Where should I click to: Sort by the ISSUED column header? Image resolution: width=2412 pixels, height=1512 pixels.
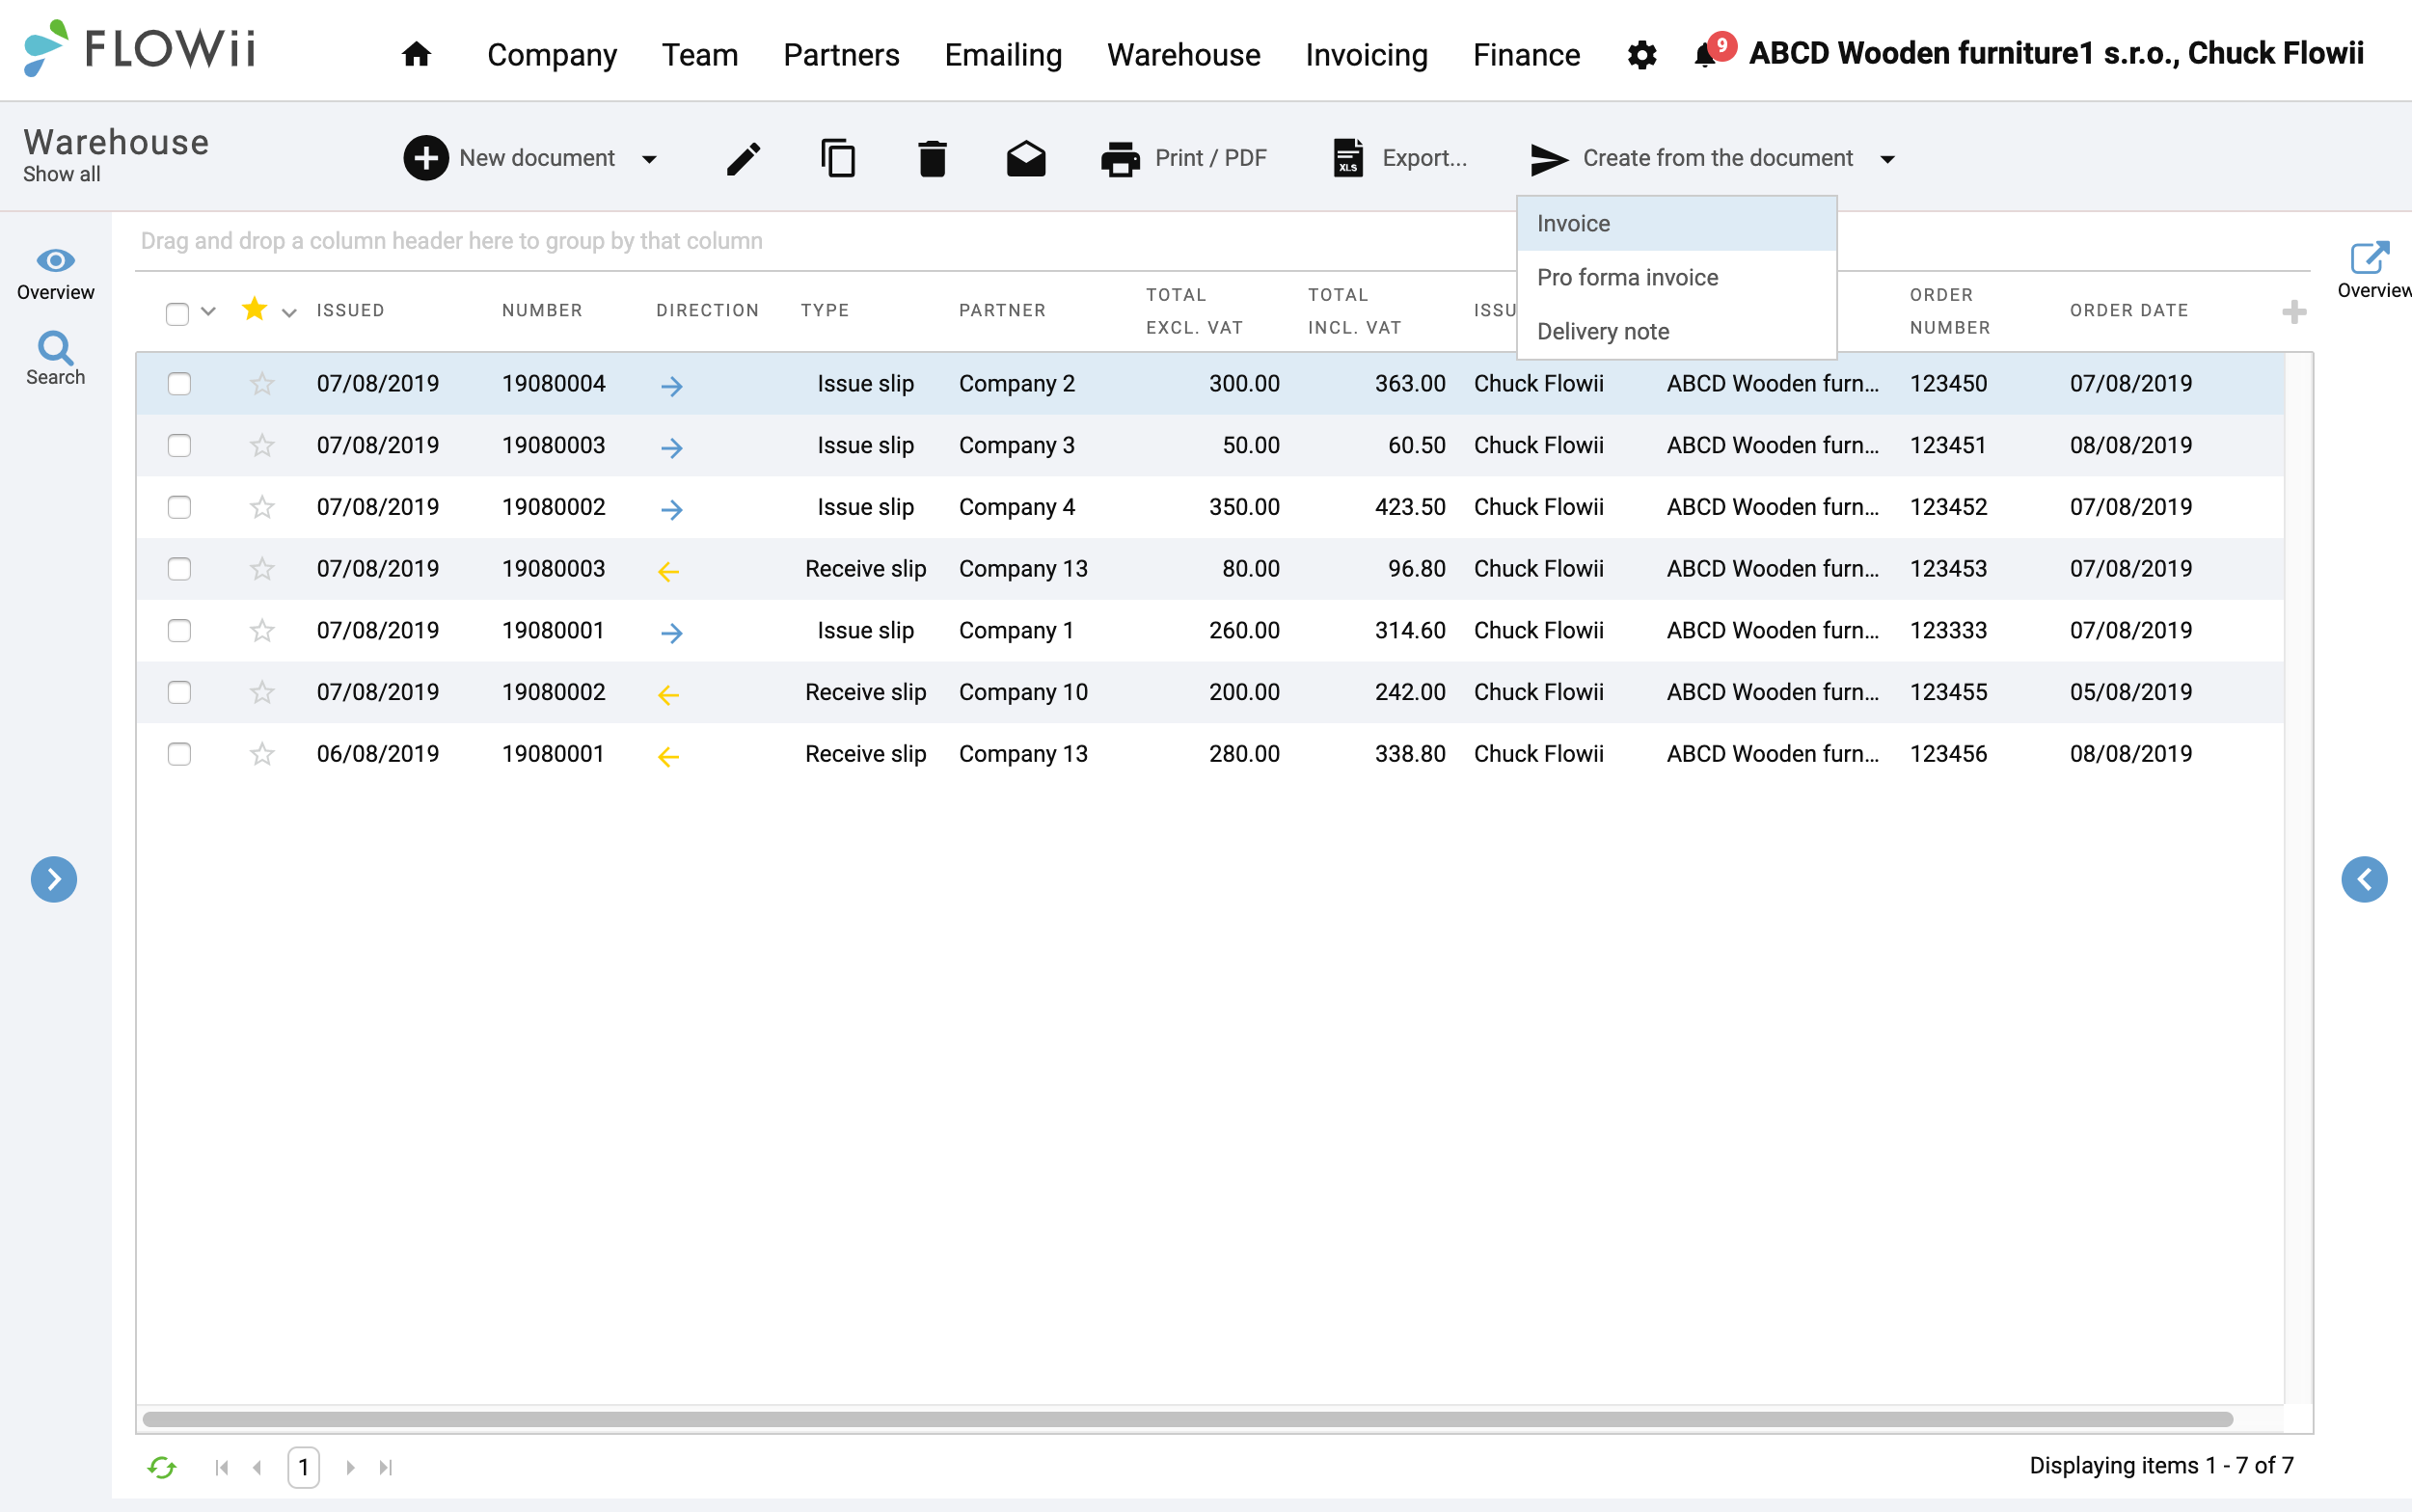[x=350, y=310]
